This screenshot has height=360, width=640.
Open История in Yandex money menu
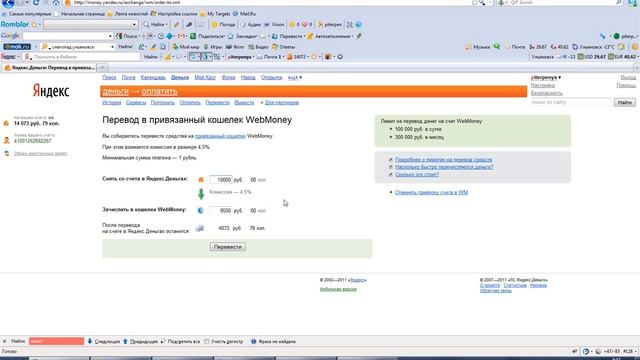(111, 102)
